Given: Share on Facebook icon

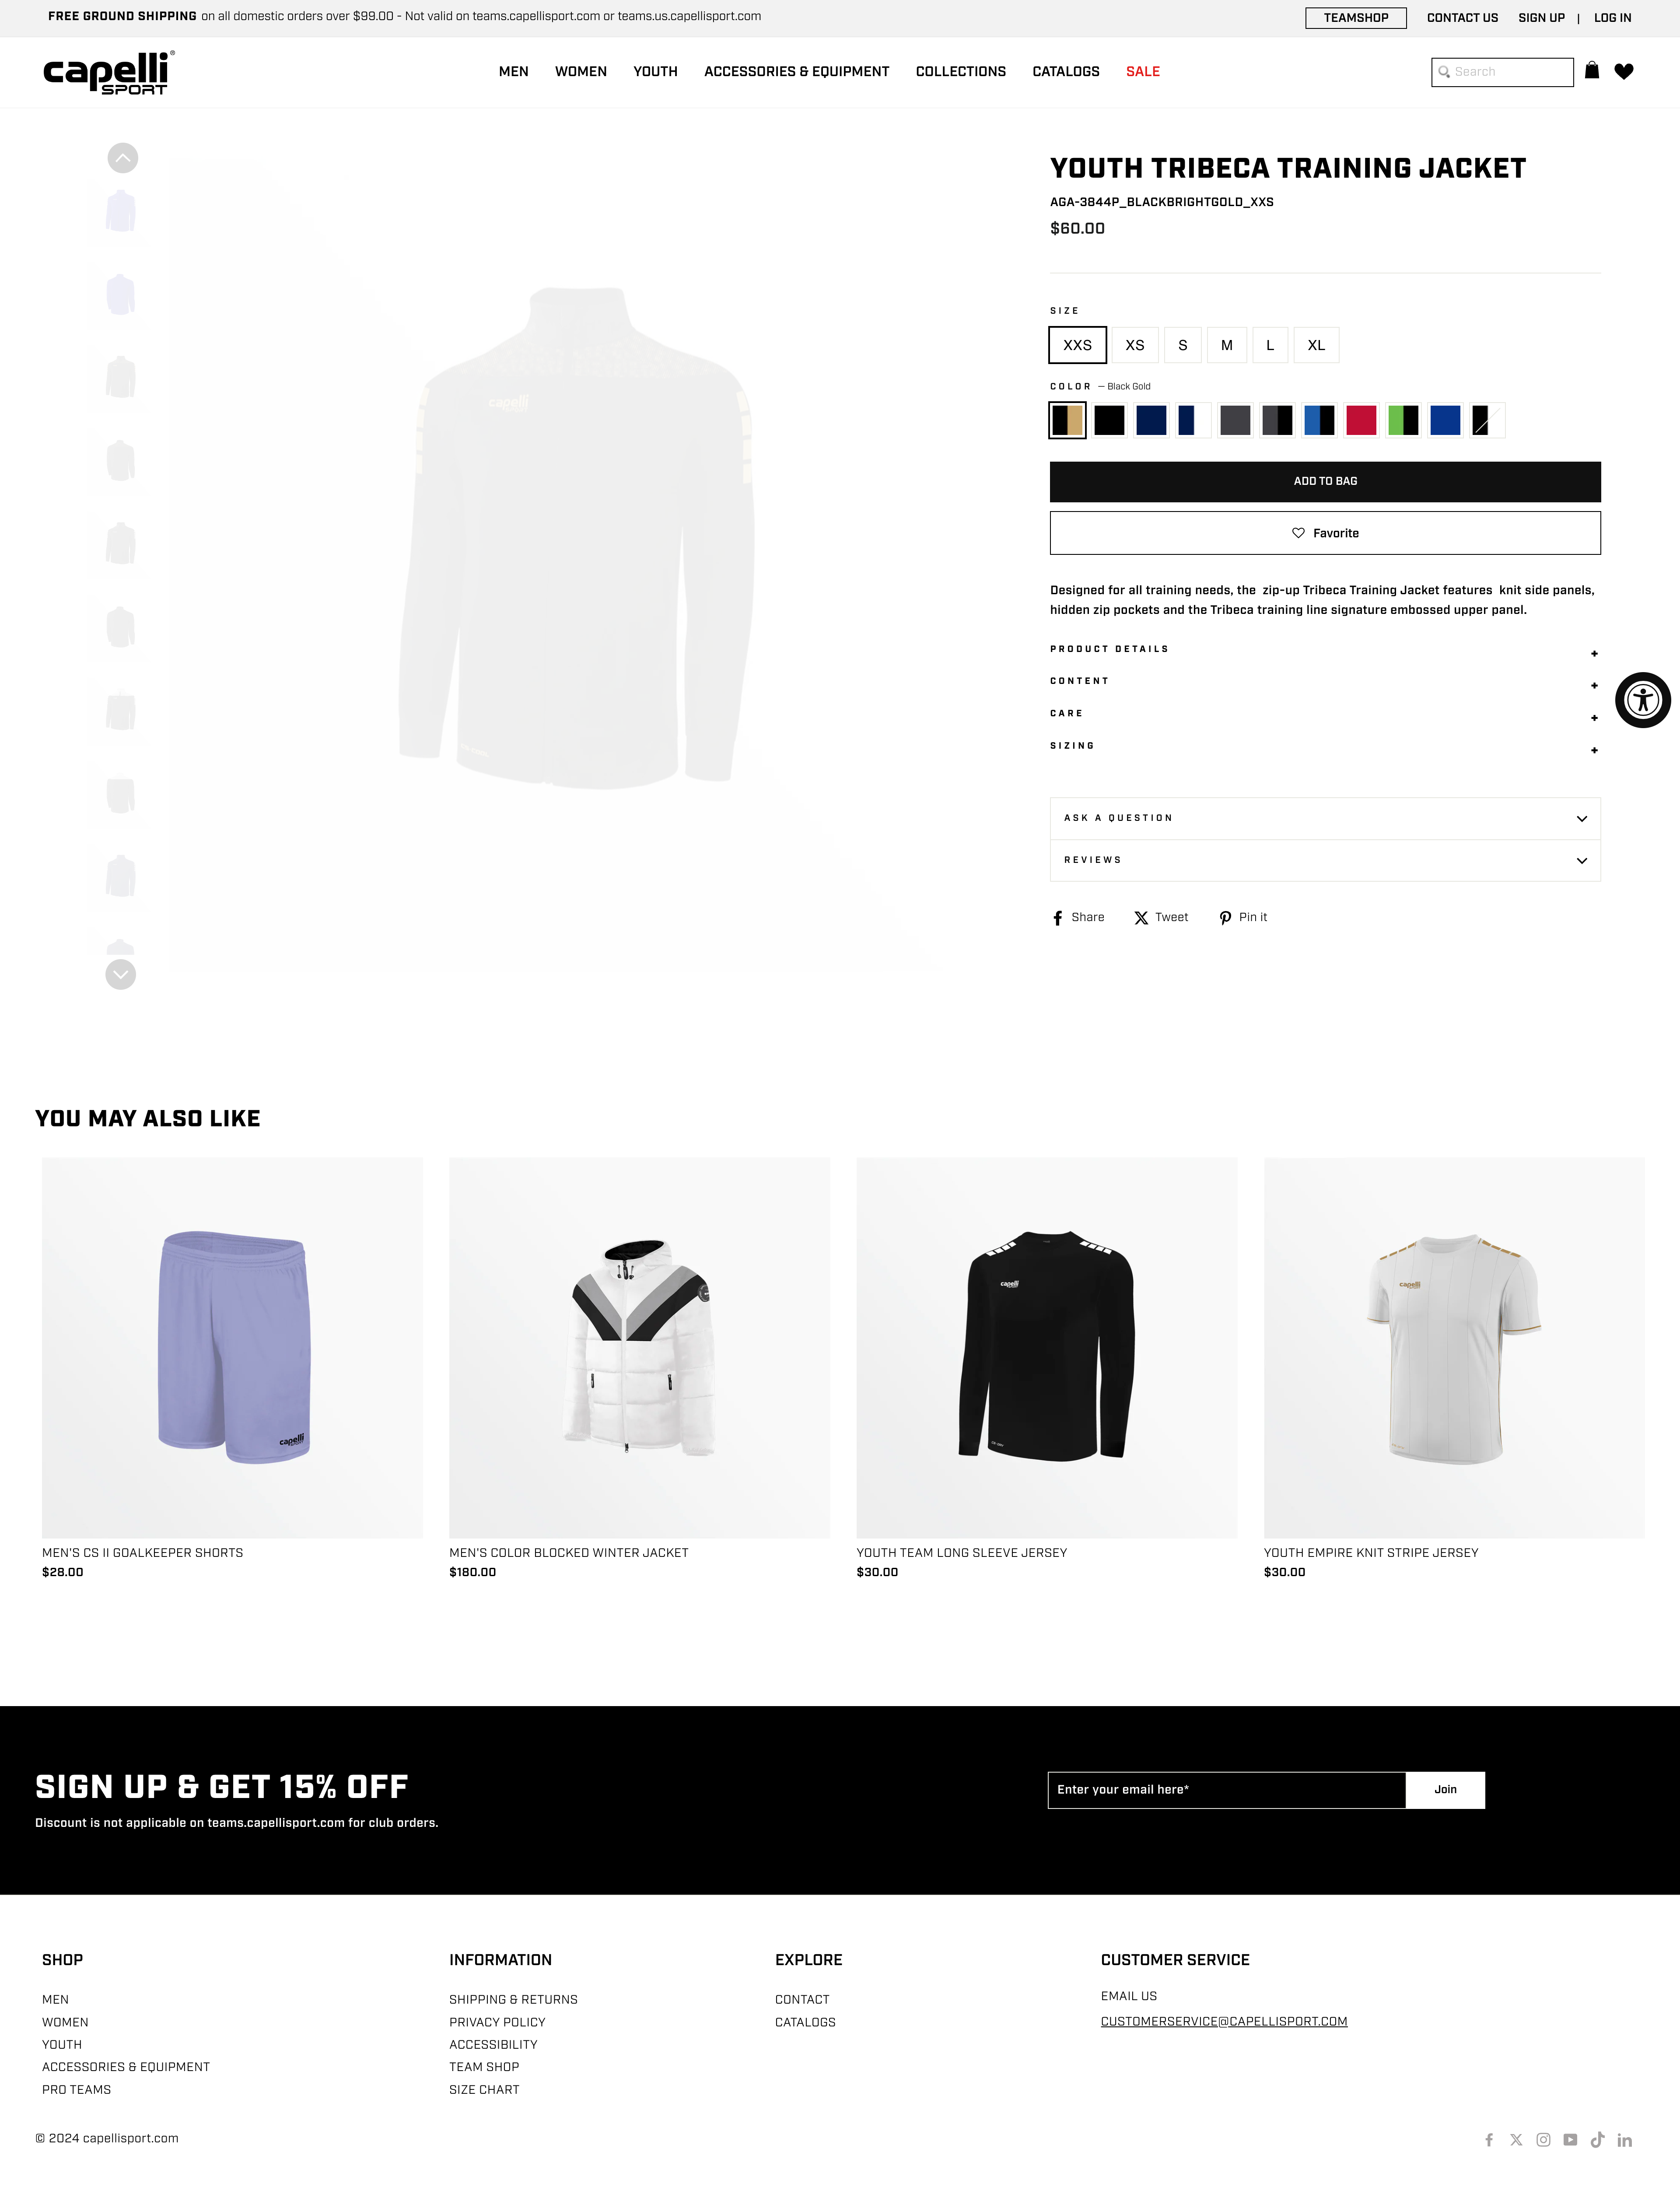Looking at the screenshot, I should tap(1058, 918).
